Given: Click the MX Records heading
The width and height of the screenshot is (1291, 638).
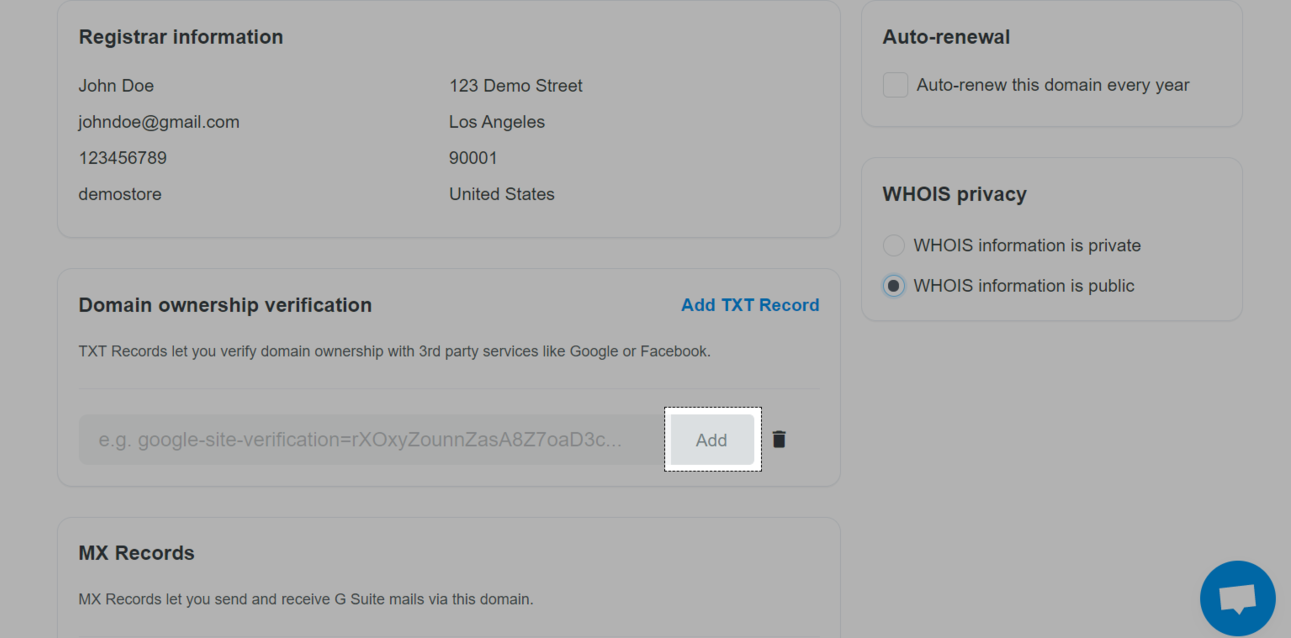Looking at the screenshot, I should [x=137, y=553].
